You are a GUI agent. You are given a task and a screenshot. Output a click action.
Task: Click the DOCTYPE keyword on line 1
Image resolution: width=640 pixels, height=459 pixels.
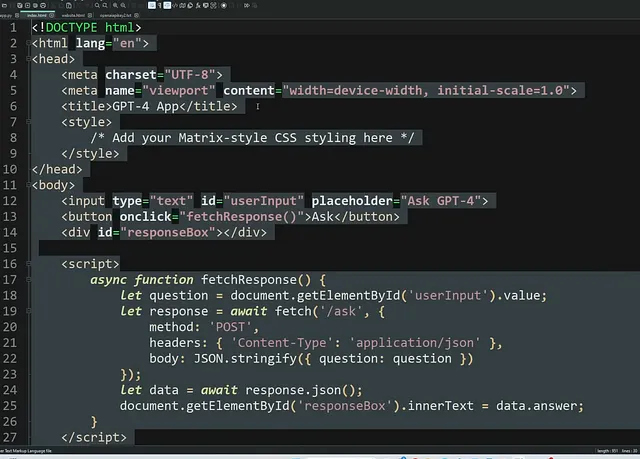click(x=71, y=27)
